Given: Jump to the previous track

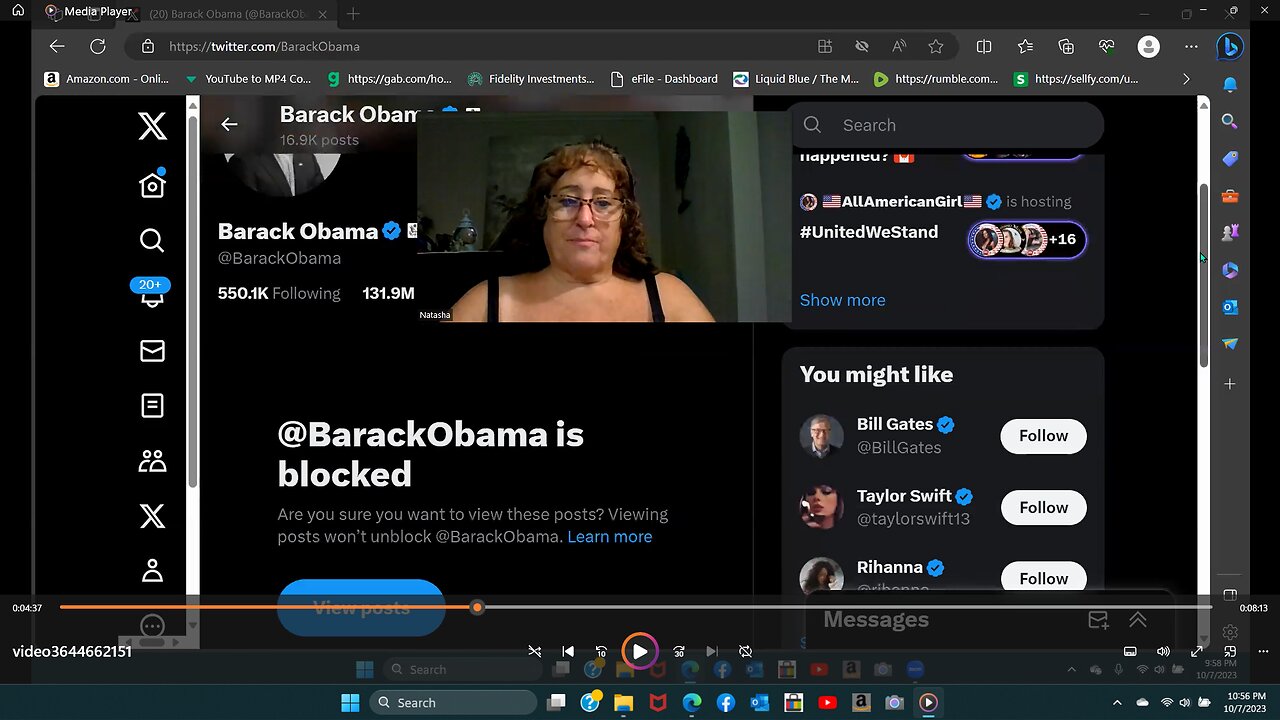Looking at the screenshot, I should [568, 651].
